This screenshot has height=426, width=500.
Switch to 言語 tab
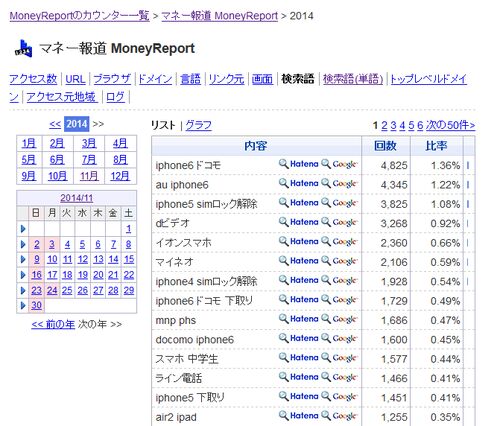[191, 79]
